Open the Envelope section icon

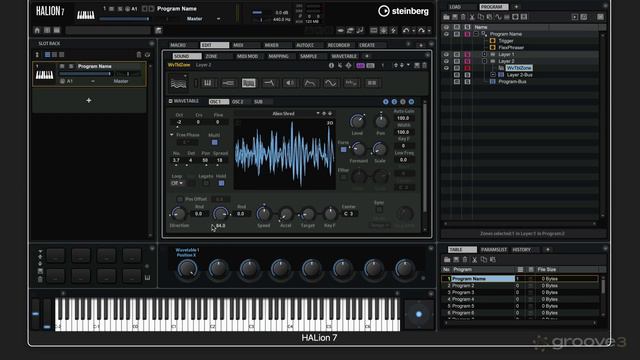pos(310,83)
